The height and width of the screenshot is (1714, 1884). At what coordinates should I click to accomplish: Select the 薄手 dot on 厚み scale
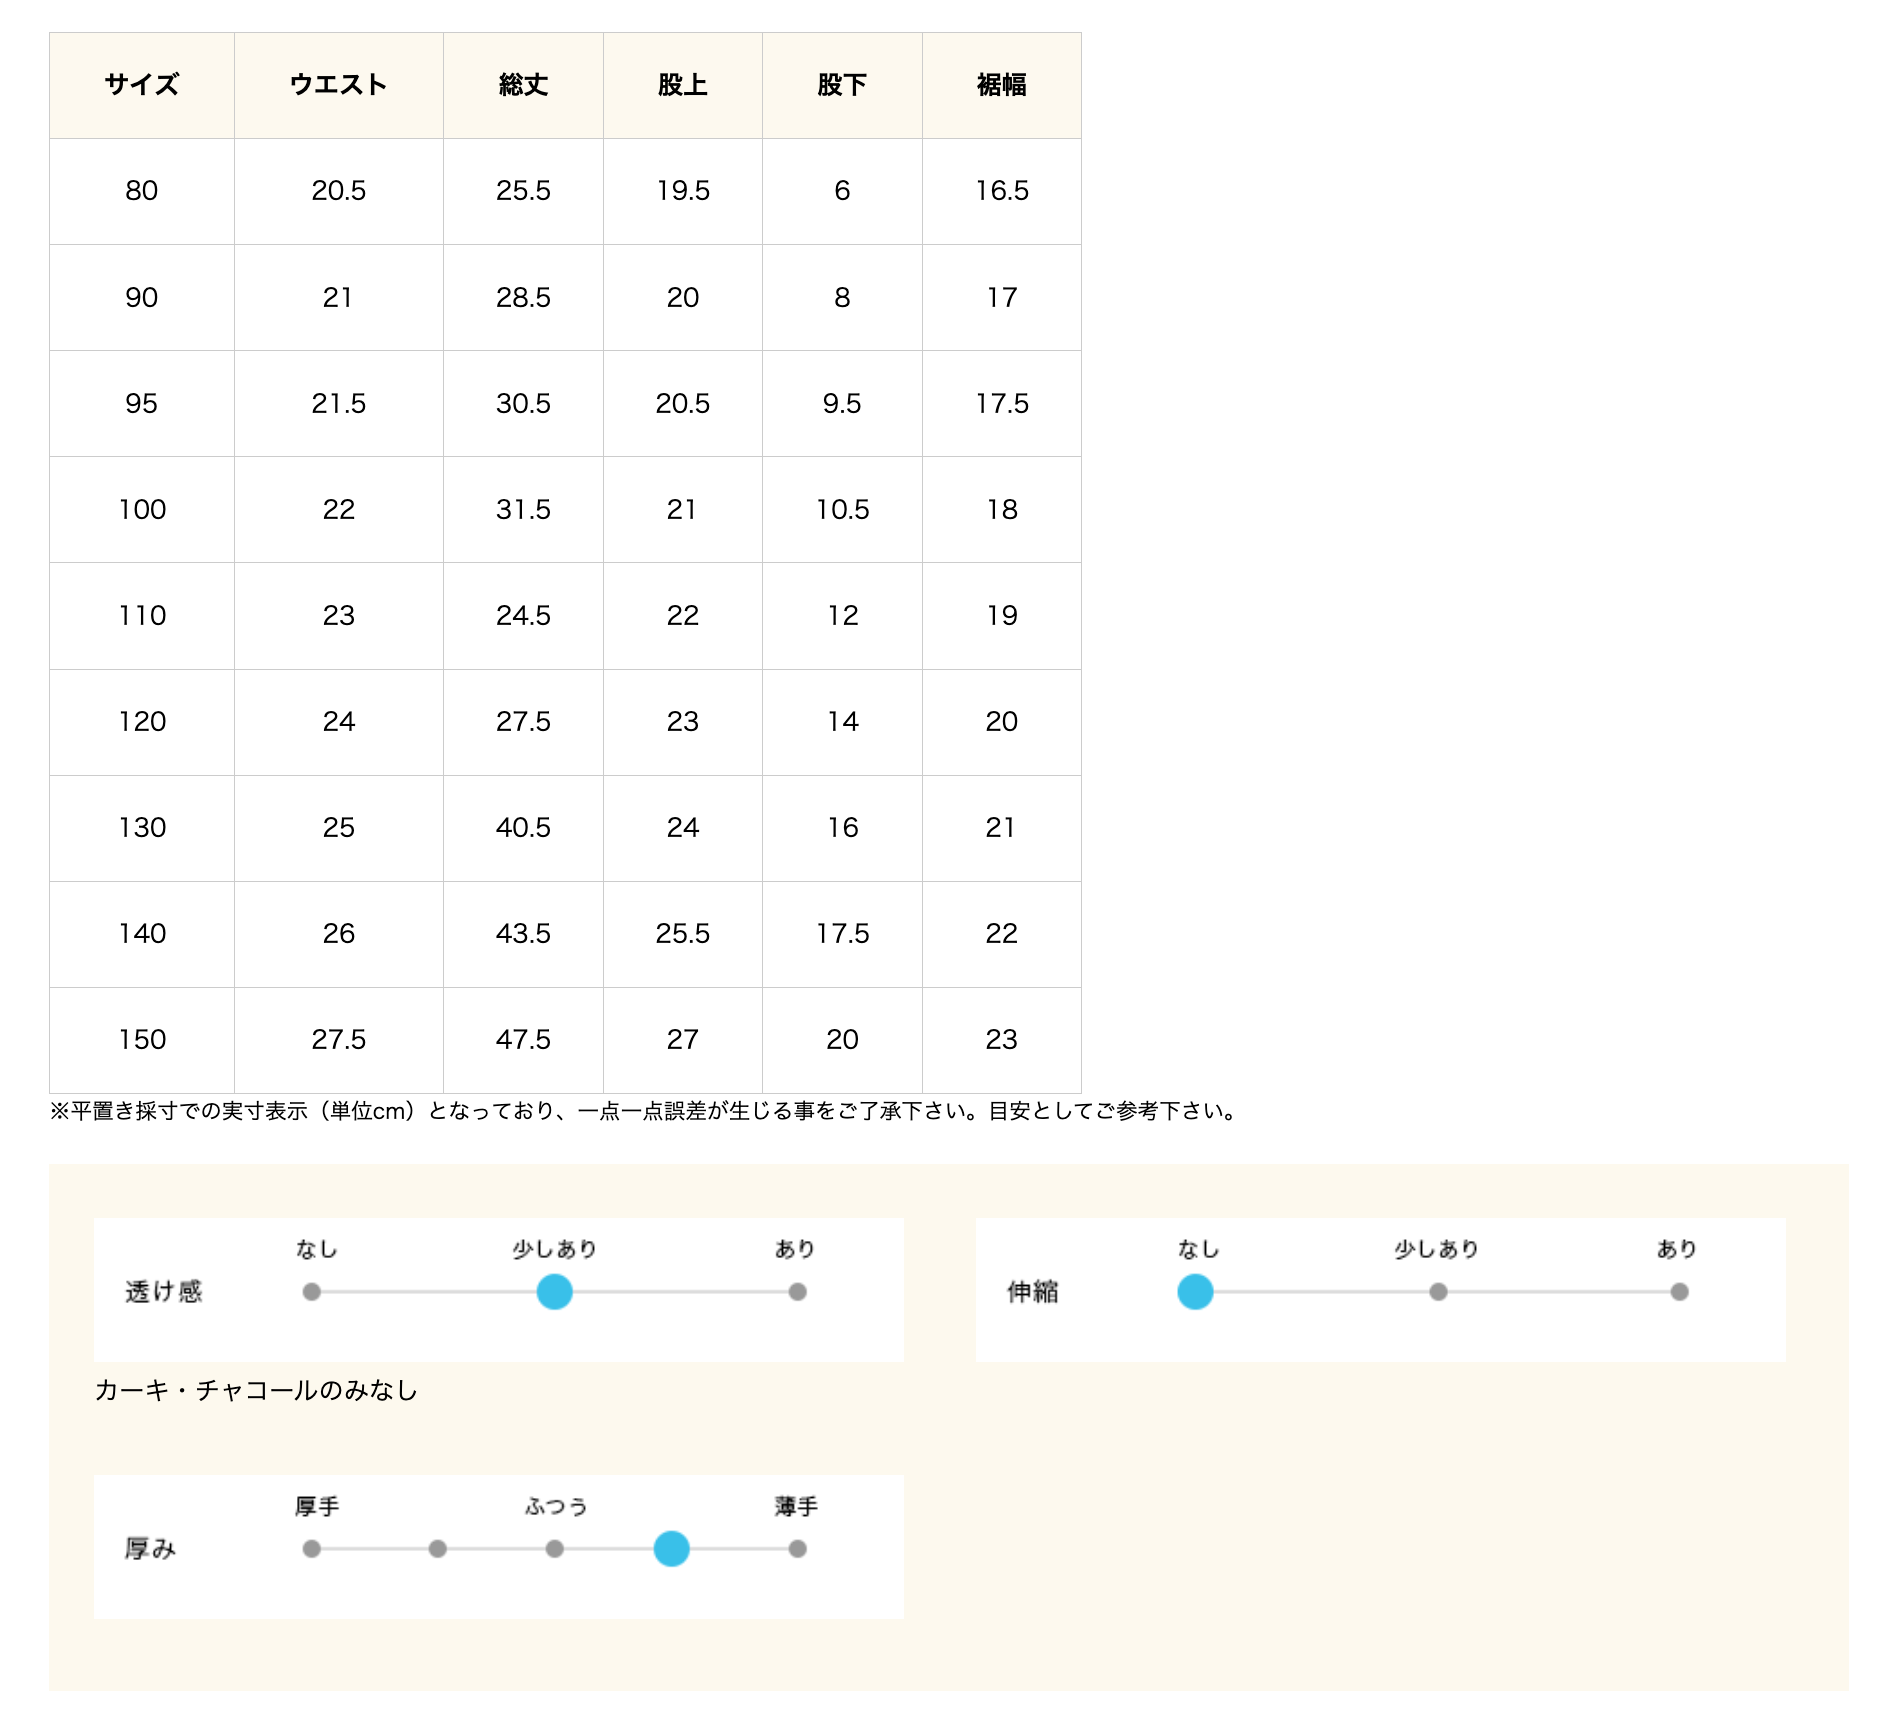(797, 1549)
